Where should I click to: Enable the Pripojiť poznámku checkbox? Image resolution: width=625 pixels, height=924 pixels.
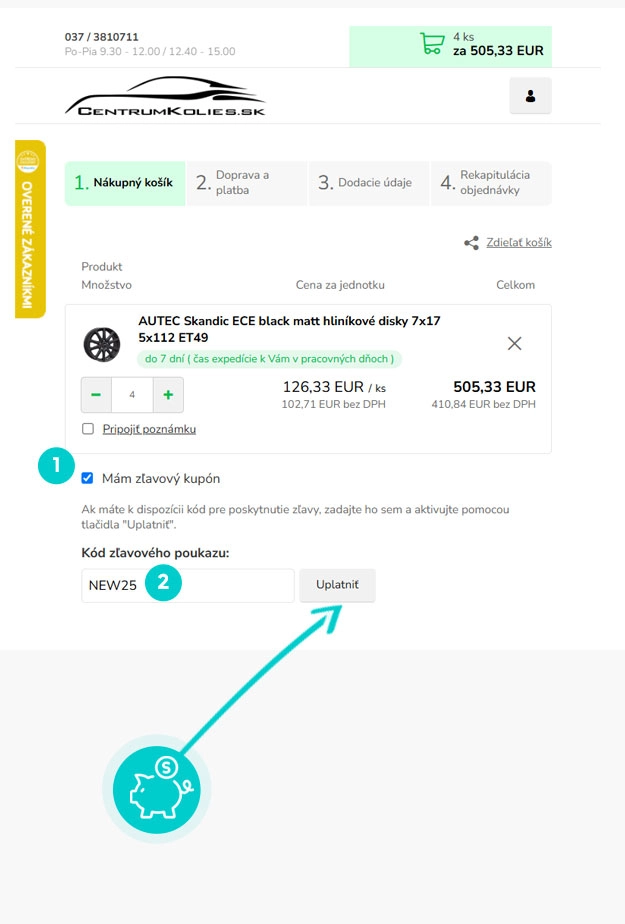pyautogui.click(x=88, y=429)
